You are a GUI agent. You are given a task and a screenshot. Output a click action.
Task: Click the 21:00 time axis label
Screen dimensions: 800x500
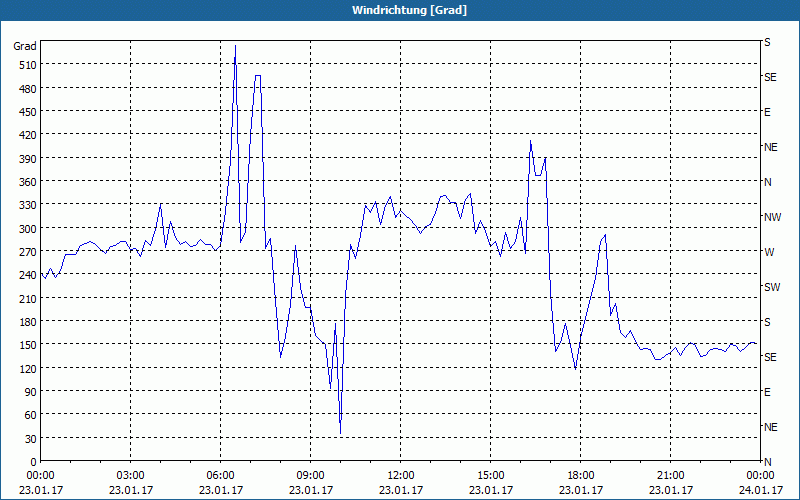(x=670, y=476)
